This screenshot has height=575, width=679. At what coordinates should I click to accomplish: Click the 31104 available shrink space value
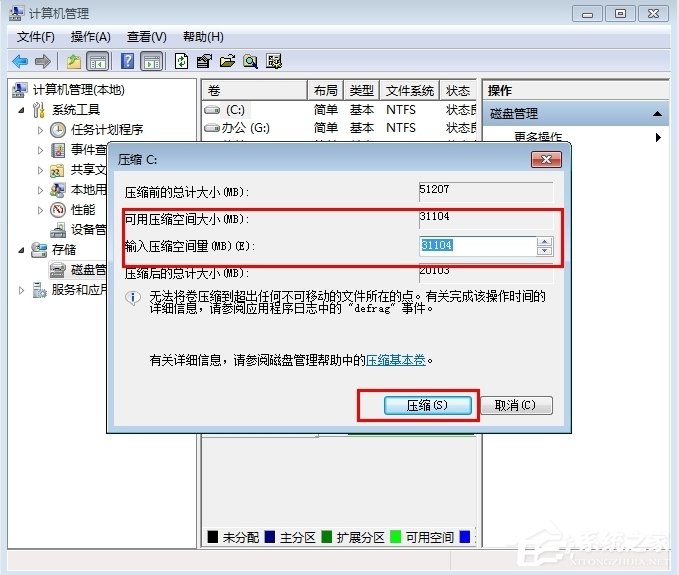[x=434, y=216]
